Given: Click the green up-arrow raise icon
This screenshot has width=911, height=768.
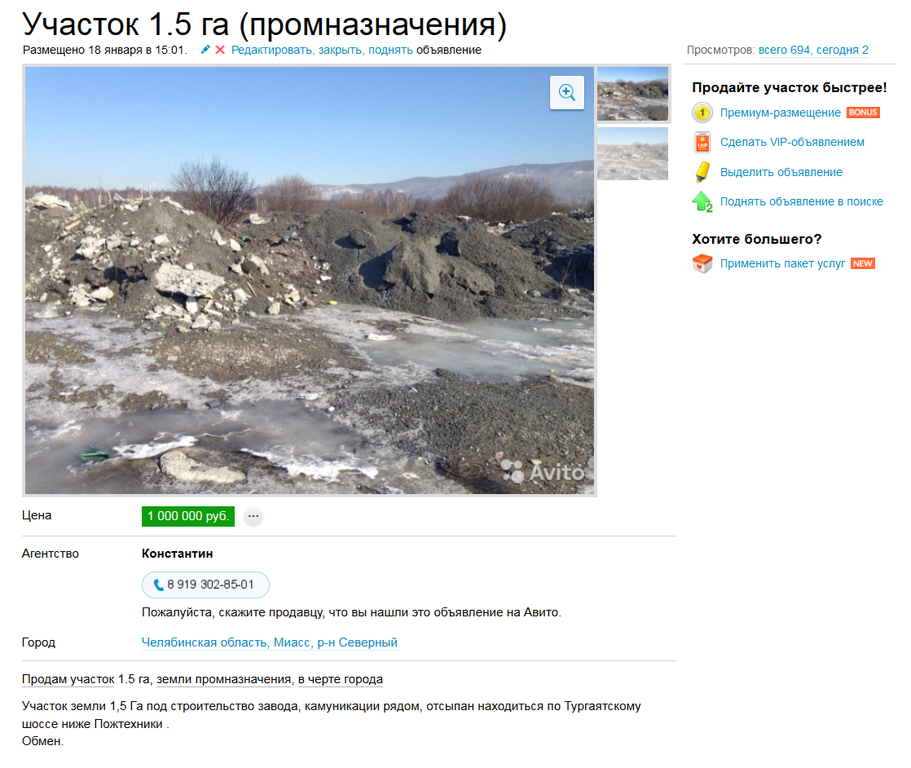Looking at the screenshot, I should pos(702,202).
